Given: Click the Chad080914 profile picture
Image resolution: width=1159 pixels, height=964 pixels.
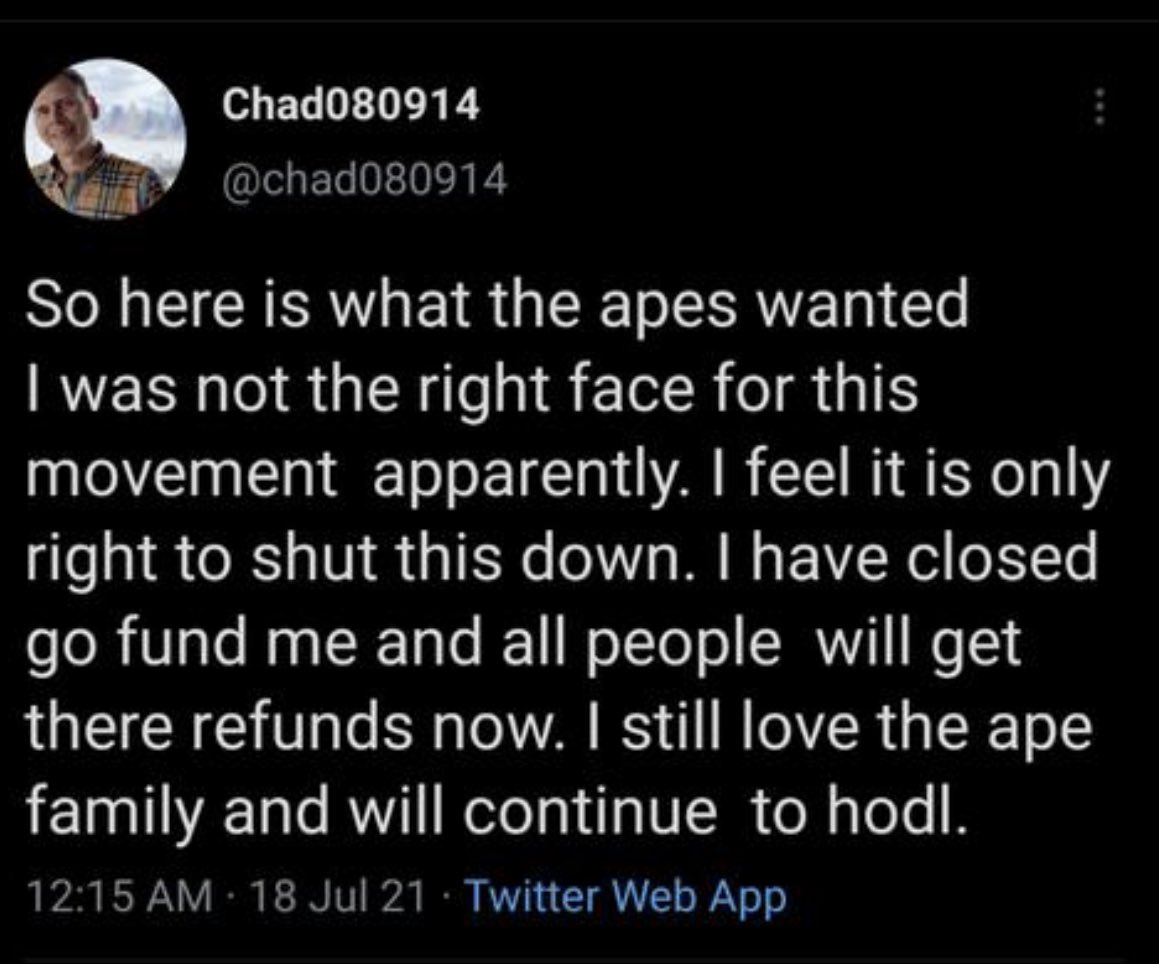Looking at the screenshot, I should coord(105,138).
